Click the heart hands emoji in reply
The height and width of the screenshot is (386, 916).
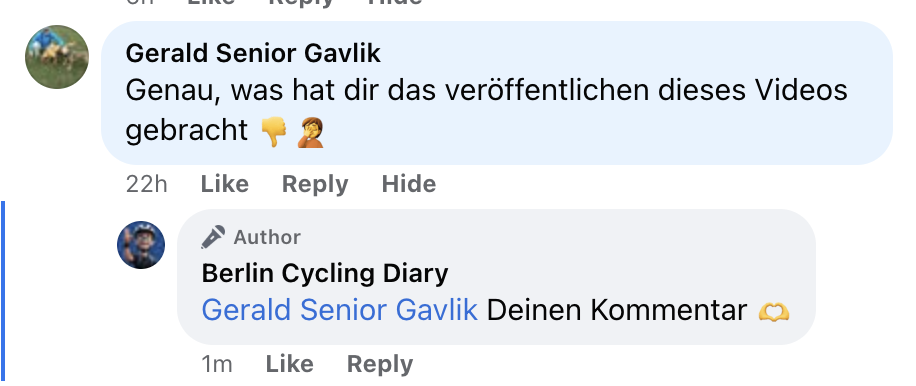coord(774,311)
